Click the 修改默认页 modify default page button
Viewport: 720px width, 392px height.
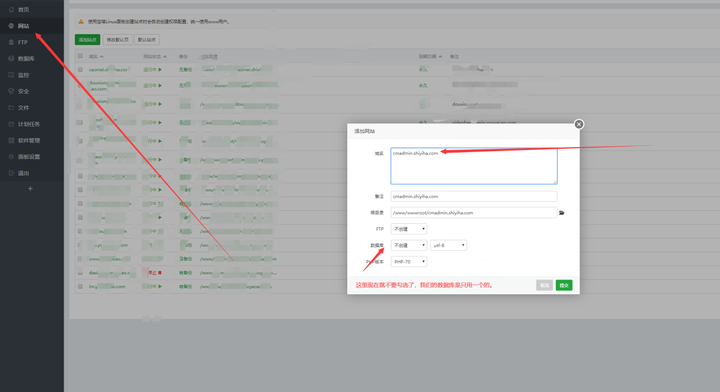pyautogui.click(x=118, y=39)
